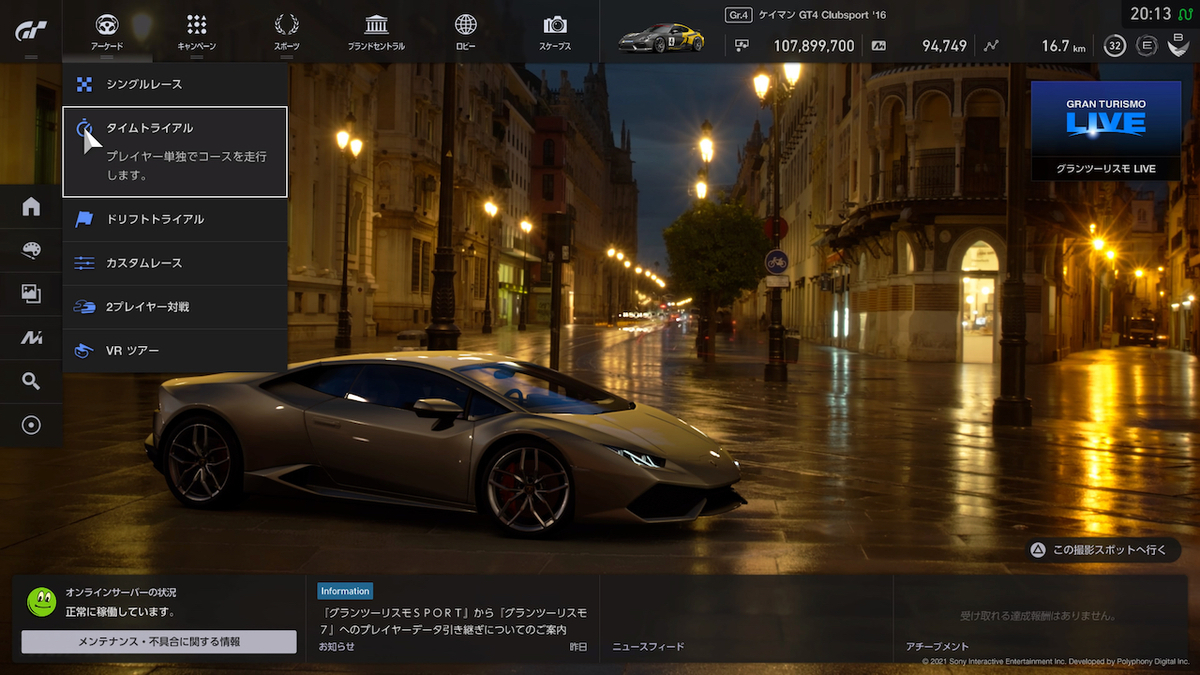Open the スケープス camera tab
The width and height of the screenshot is (1200, 675).
click(x=555, y=32)
